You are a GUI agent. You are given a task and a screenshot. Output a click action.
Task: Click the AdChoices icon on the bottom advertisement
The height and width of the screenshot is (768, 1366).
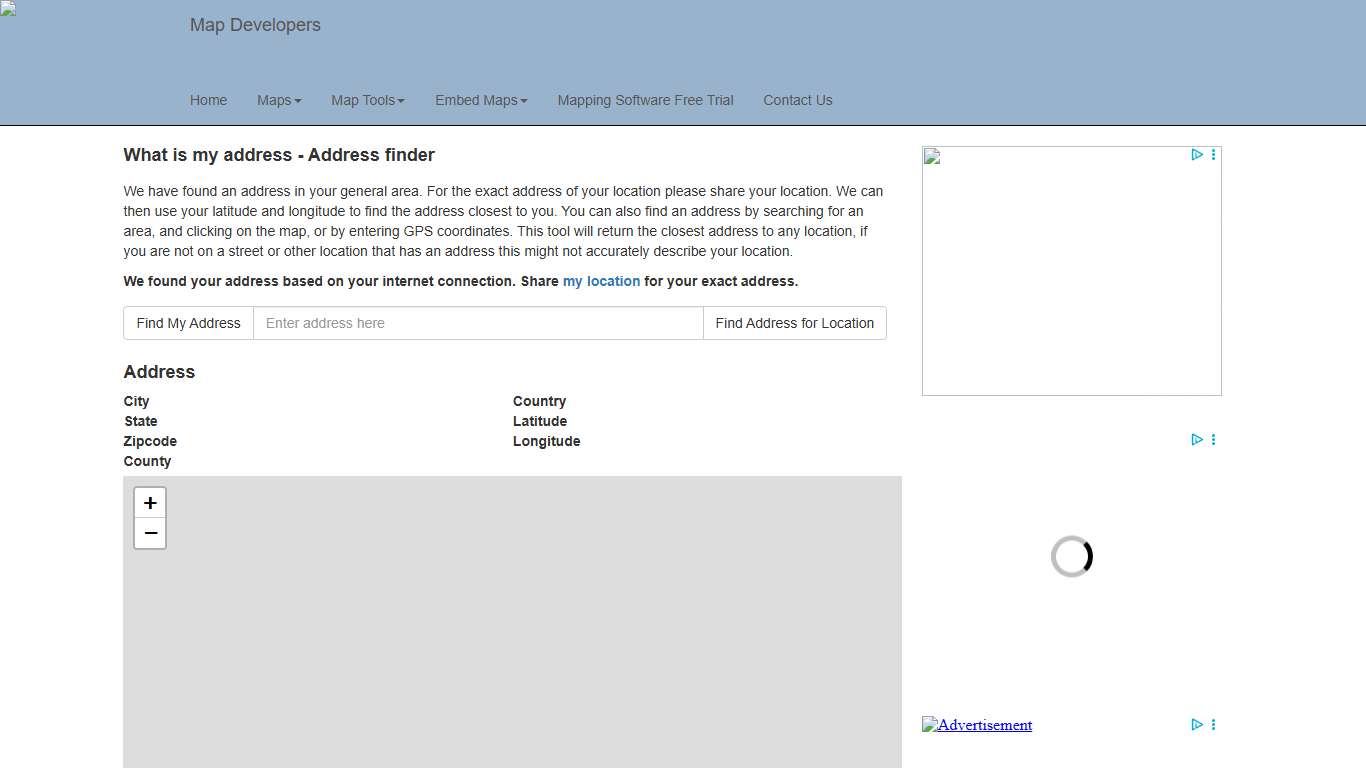coord(1197,724)
